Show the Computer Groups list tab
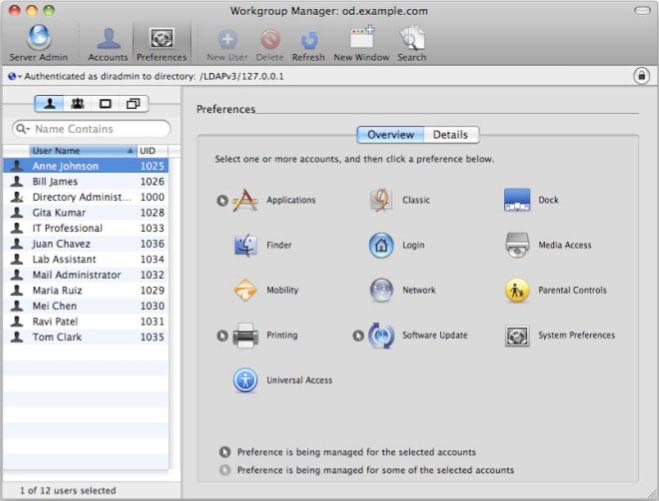The width and height of the screenshot is (659, 501). pyautogui.click(x=134, y=103)
